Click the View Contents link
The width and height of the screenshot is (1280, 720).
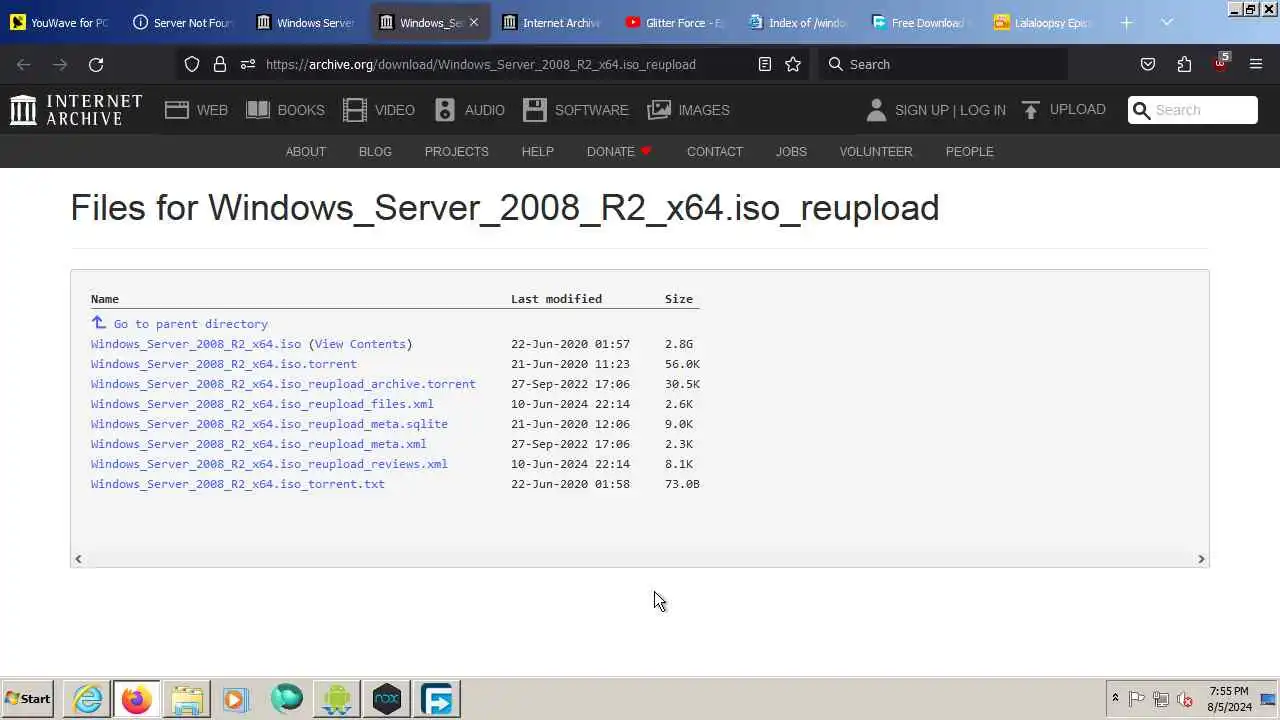coord(360,344)
